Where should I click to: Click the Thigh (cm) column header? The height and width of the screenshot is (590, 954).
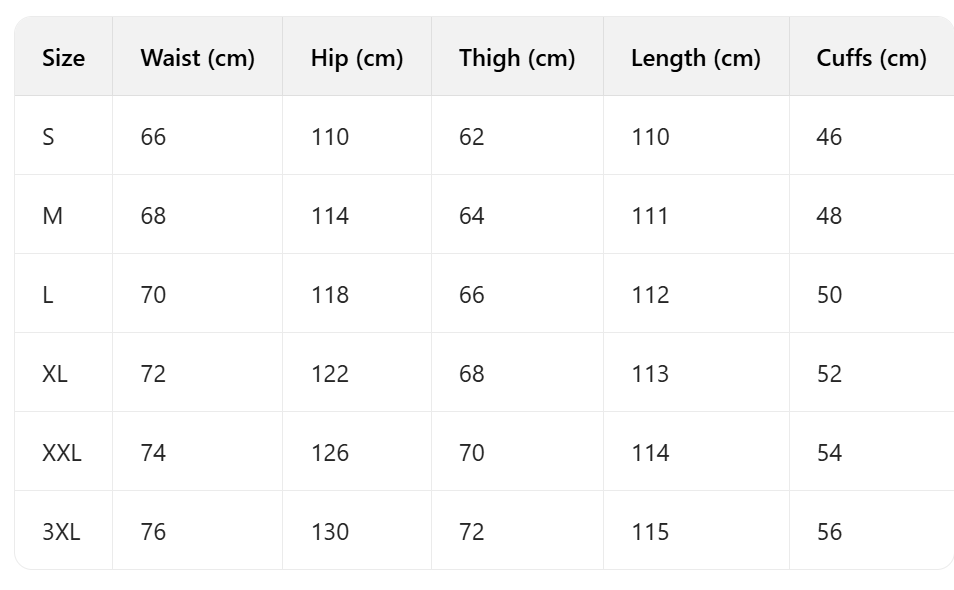pos(517,58)
